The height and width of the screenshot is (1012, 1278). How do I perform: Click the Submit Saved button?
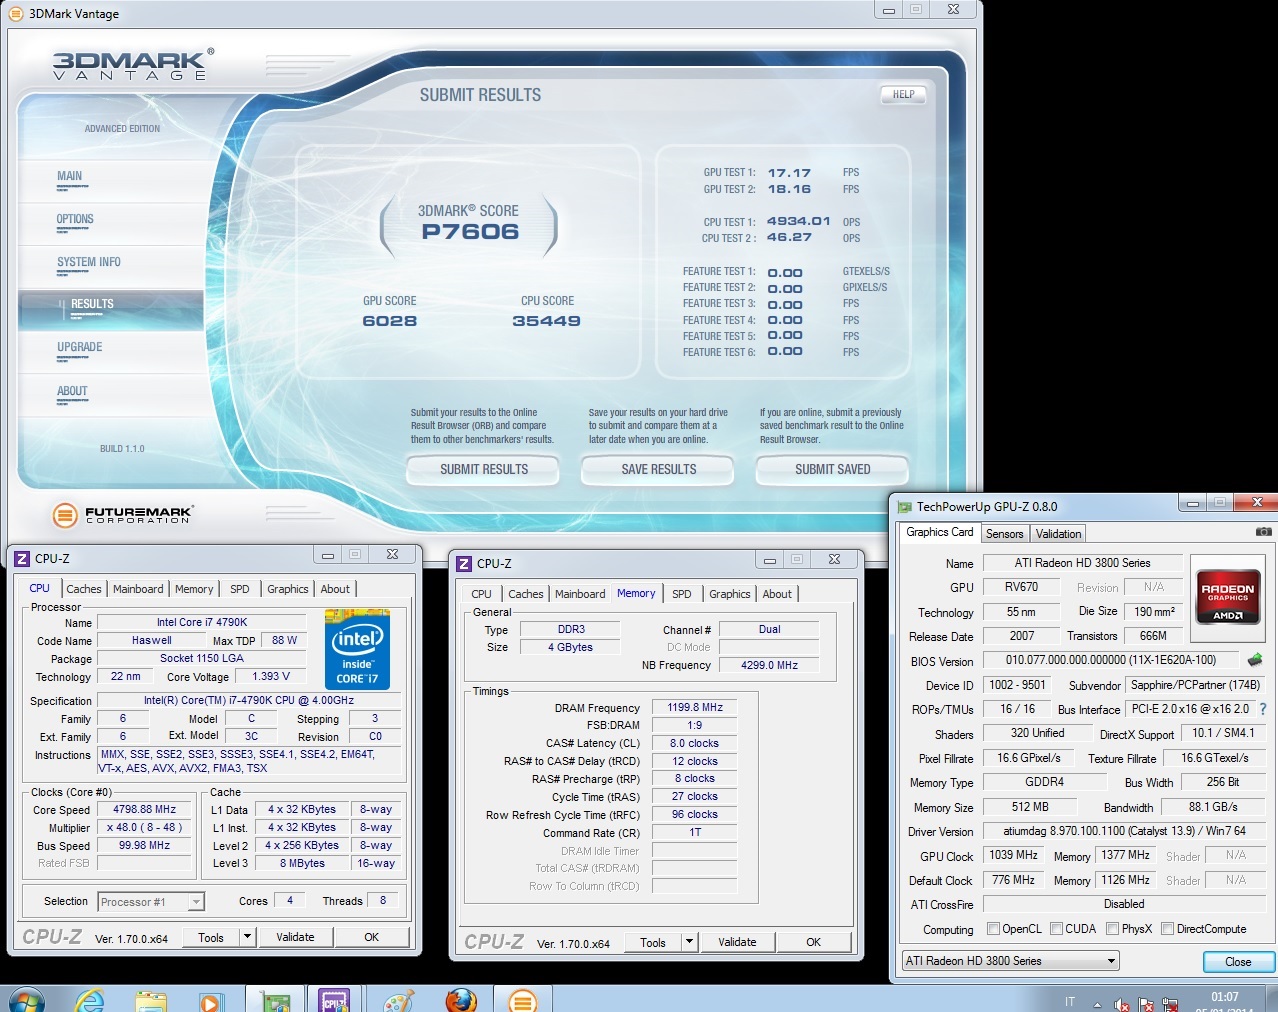pos(832,469)
